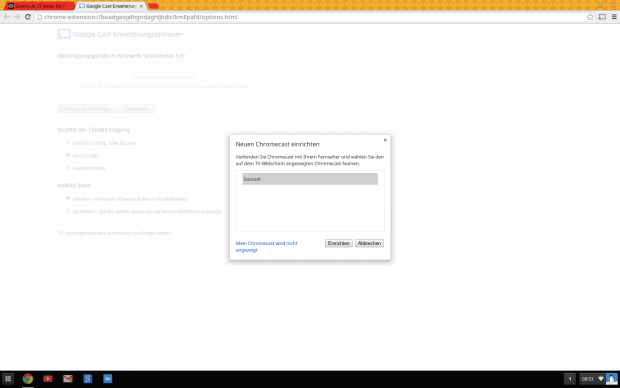Select Sehr hoch (720p, hohe Bitrate) quality
The image size is (620, 388).
[68, 143]
